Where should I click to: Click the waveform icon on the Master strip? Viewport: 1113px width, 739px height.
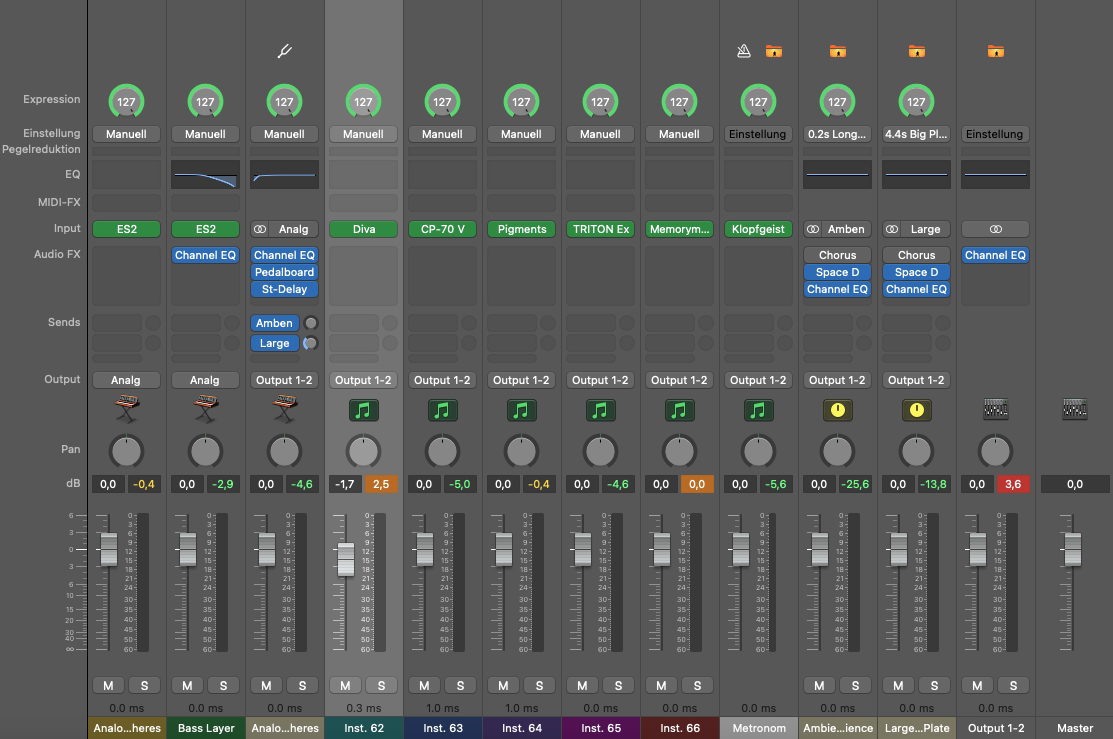(1075, 409)
